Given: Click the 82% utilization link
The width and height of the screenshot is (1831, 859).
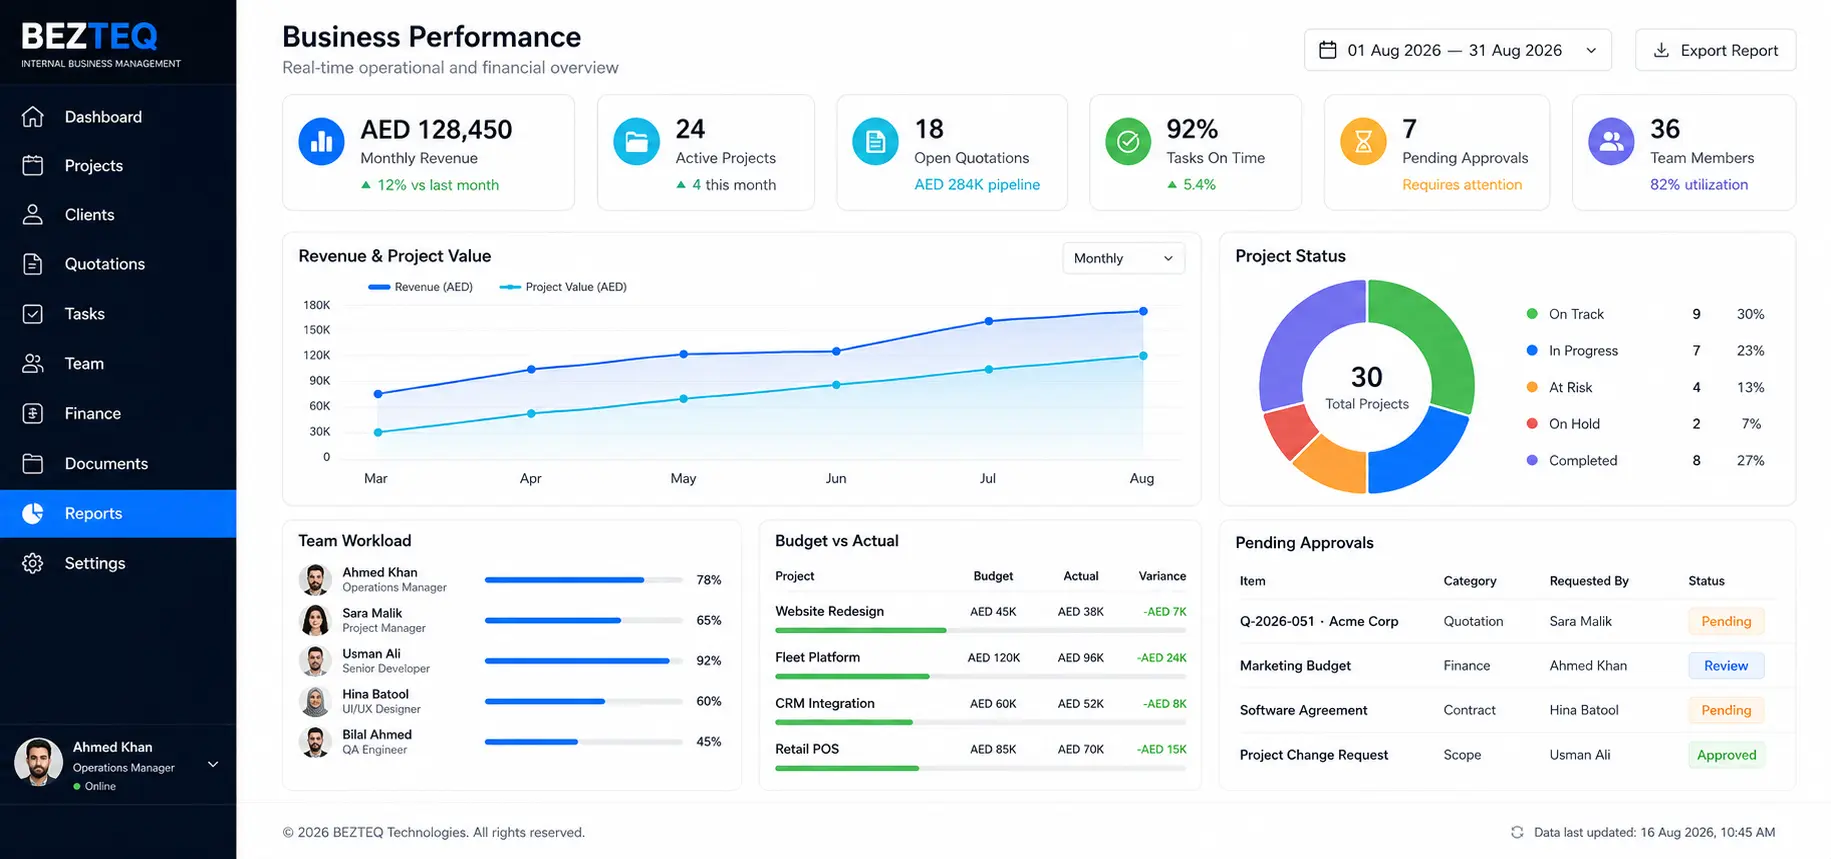Looking at the screenshot, I should point(1699,185).
